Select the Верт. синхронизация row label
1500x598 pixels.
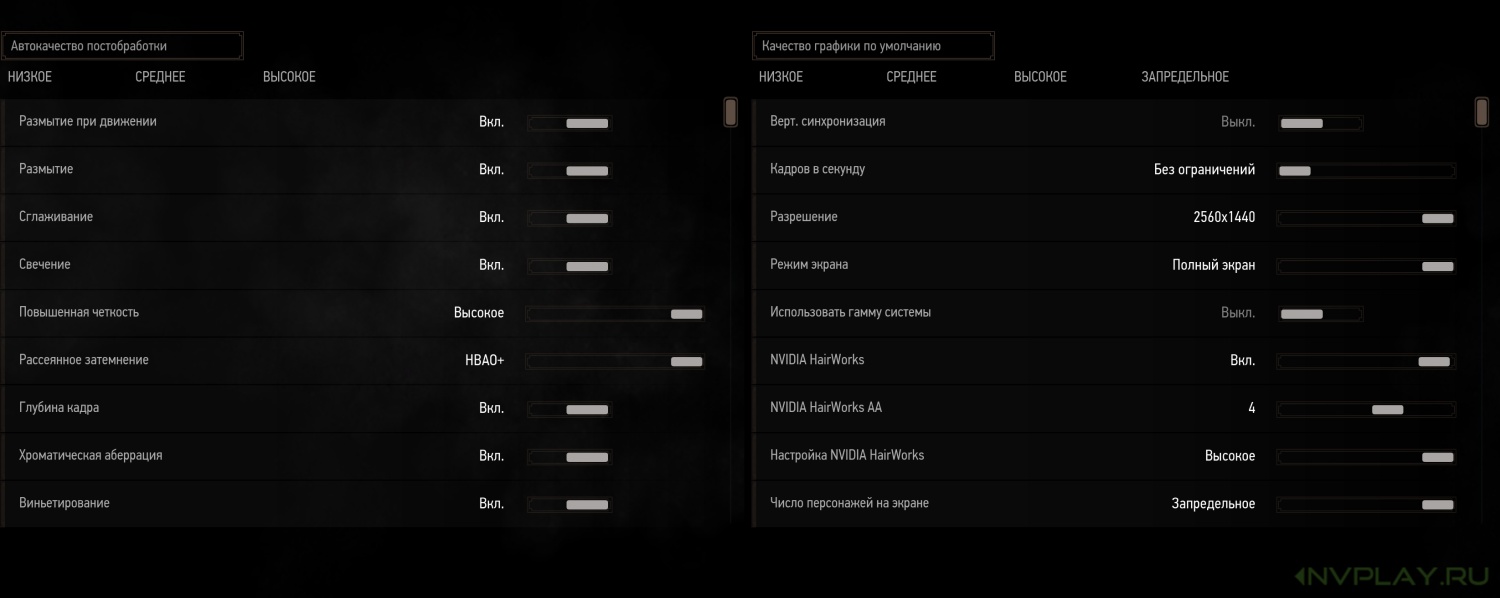828,121
